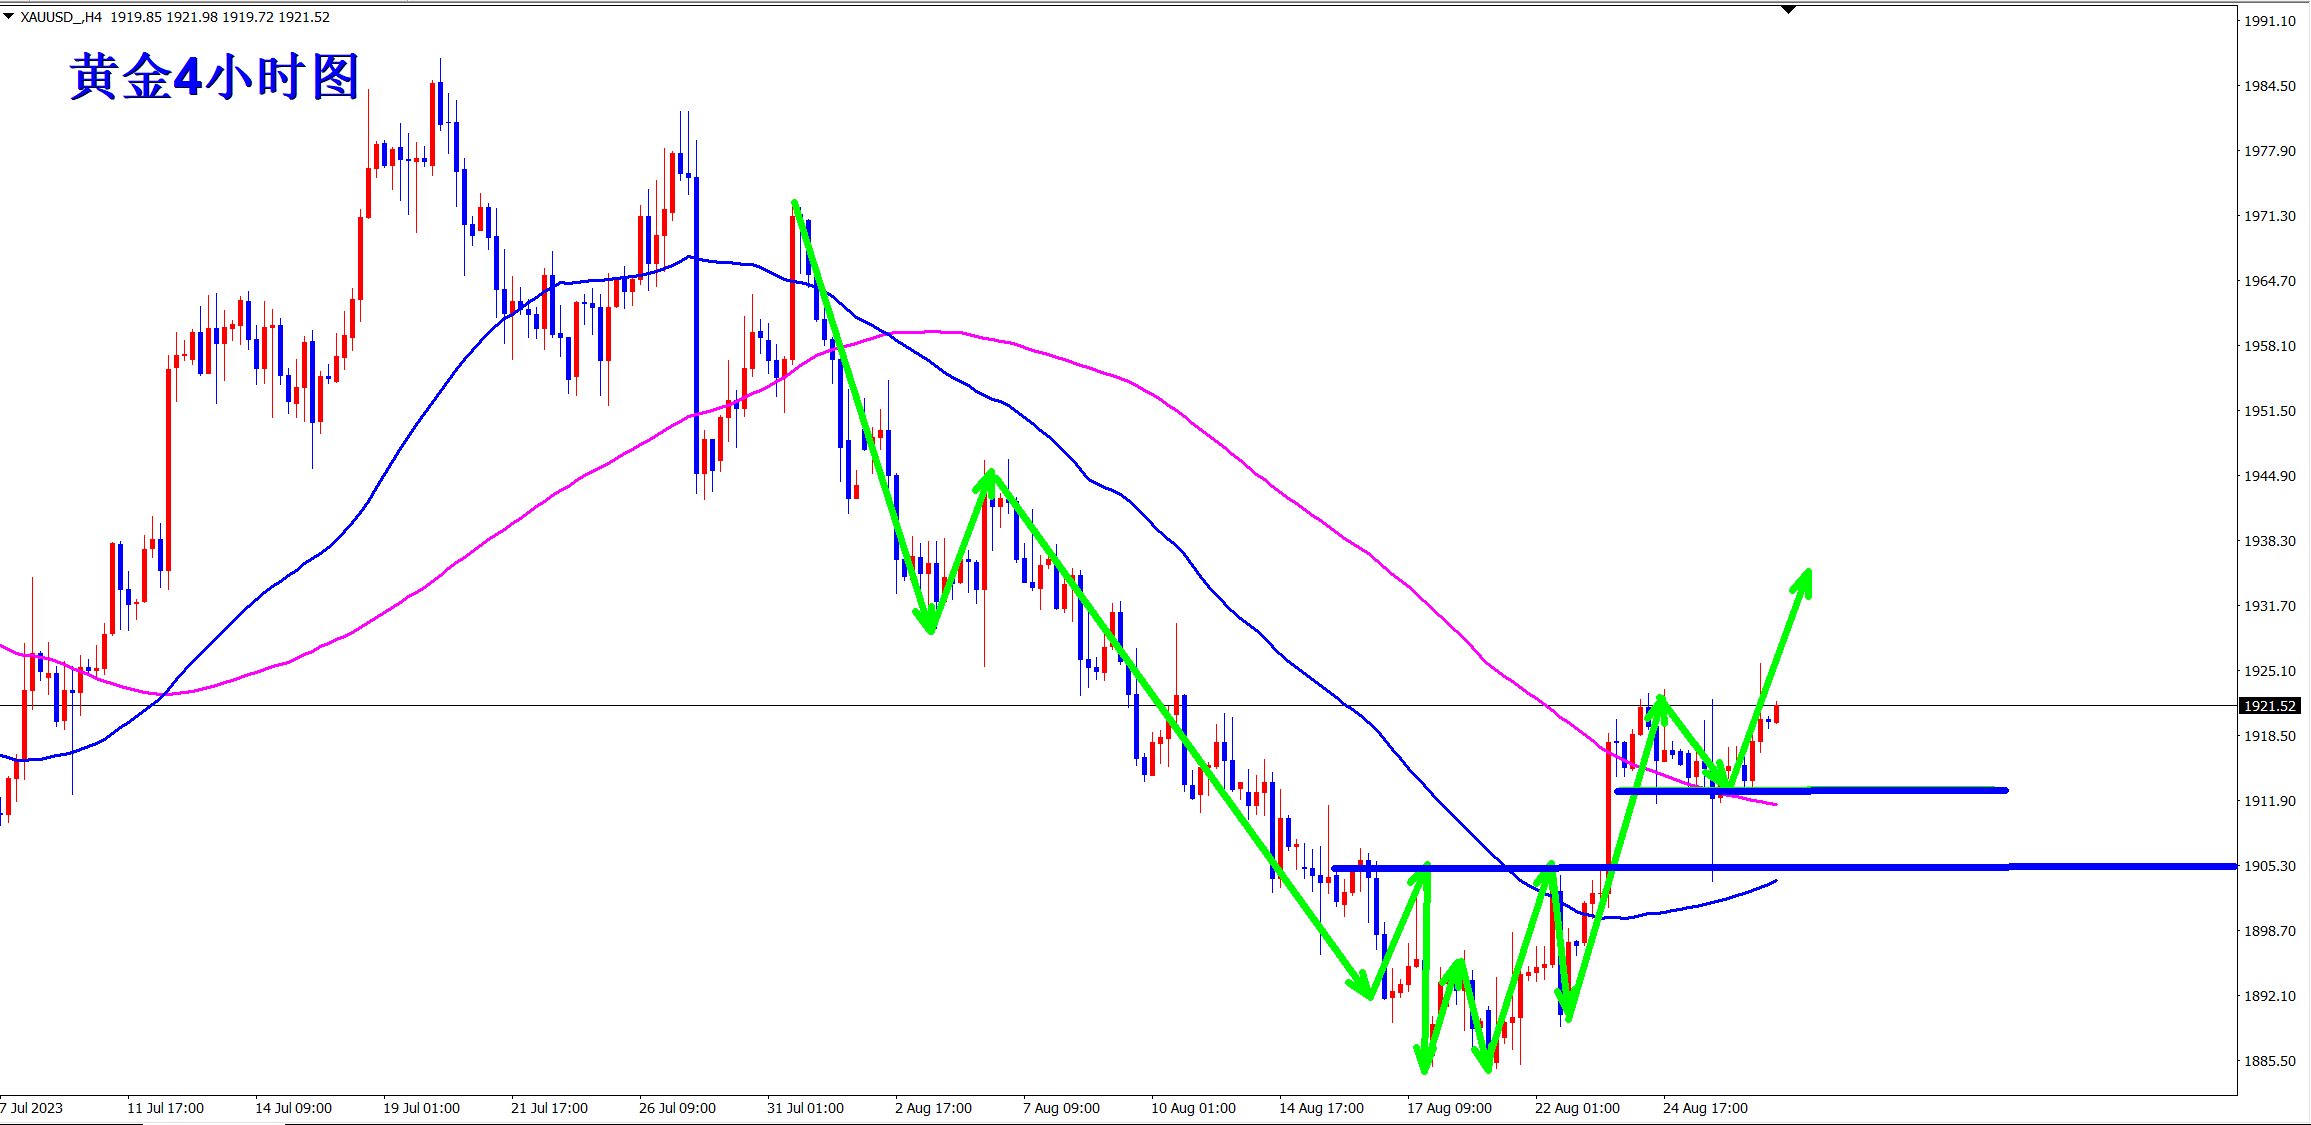
Task: Click the 1958.10 price scale label
Action: 2269,346
